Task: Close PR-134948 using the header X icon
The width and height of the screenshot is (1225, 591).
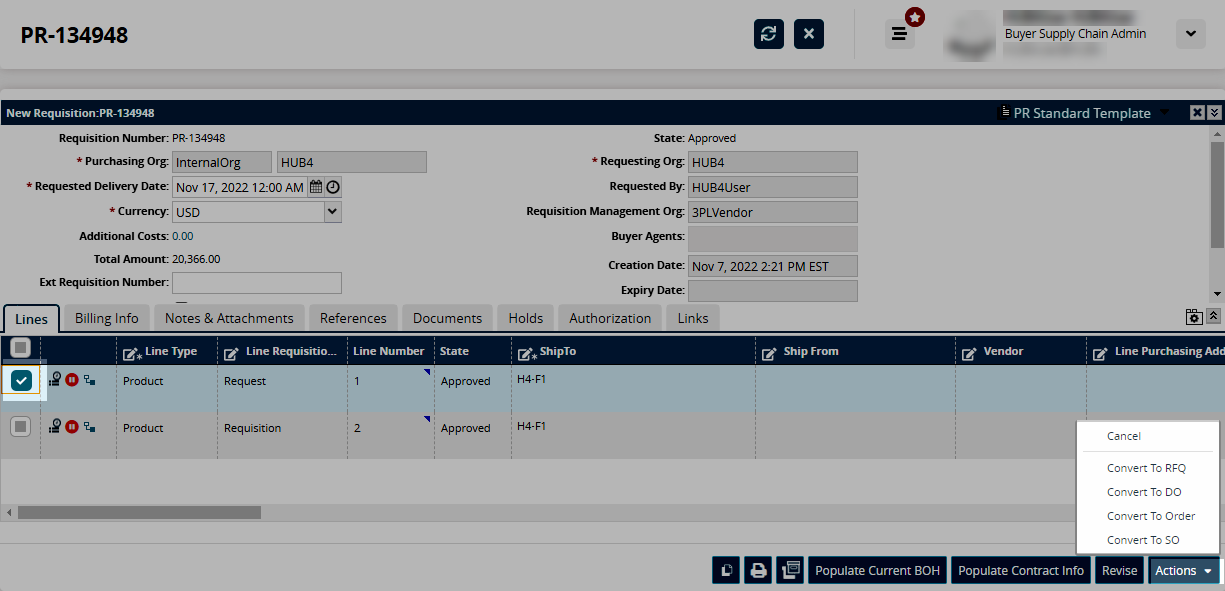Action: coord(809,34)
